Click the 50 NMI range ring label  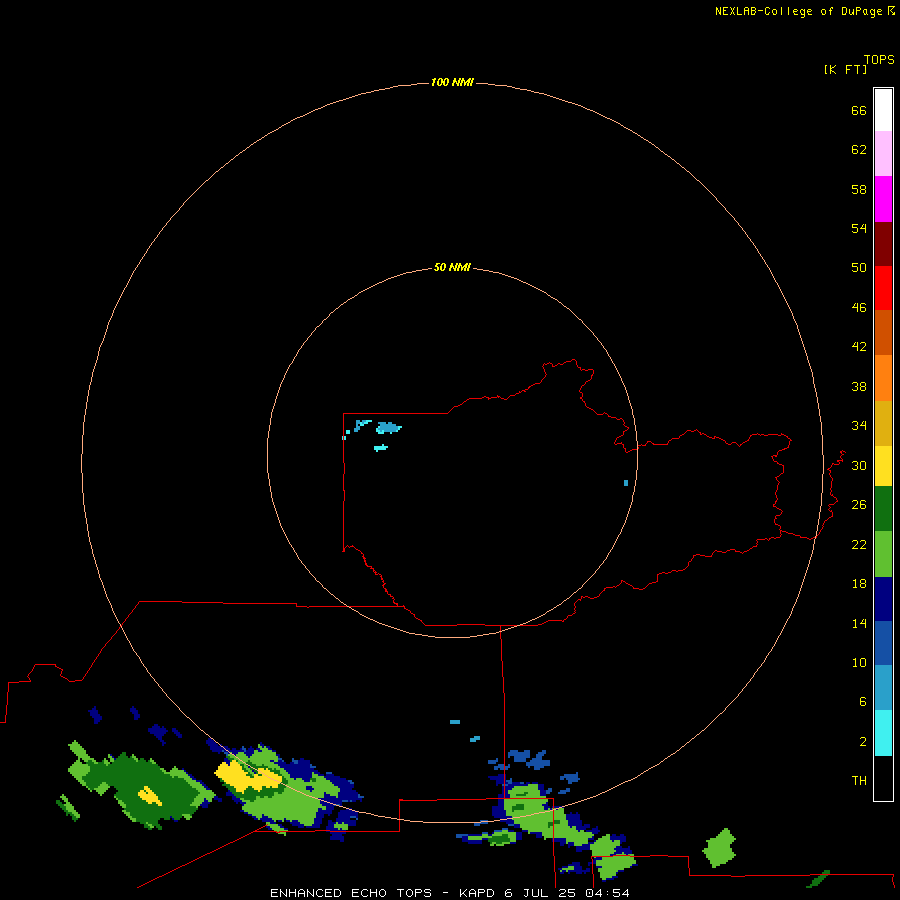click(x=452, y=267)
